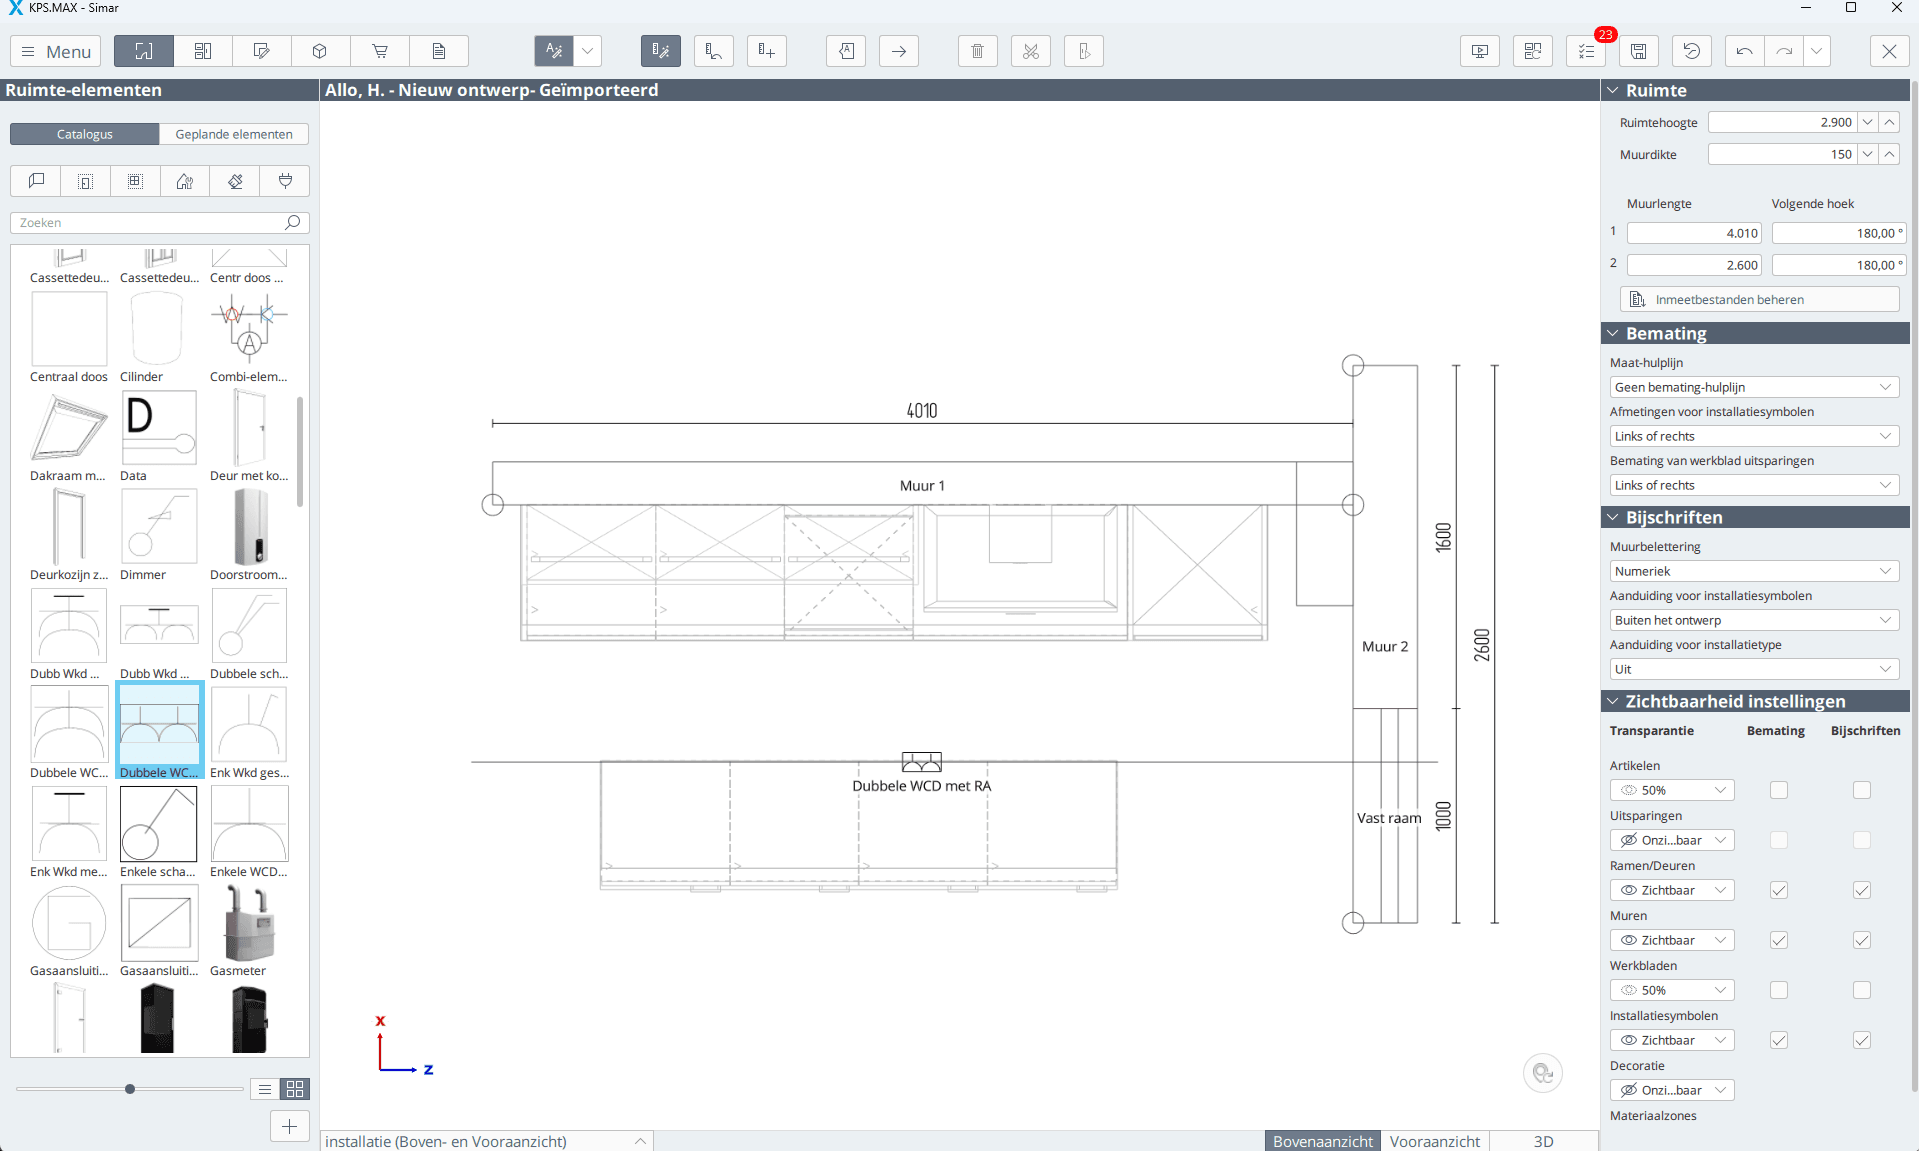
Task: Open the Maat-hulplijn dropdown
Action: [x=1753, y=387]
